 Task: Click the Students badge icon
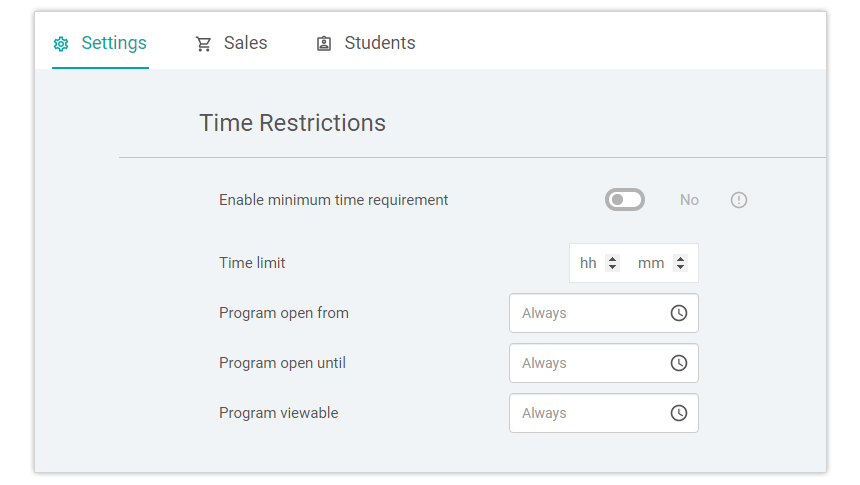[324, 44]
